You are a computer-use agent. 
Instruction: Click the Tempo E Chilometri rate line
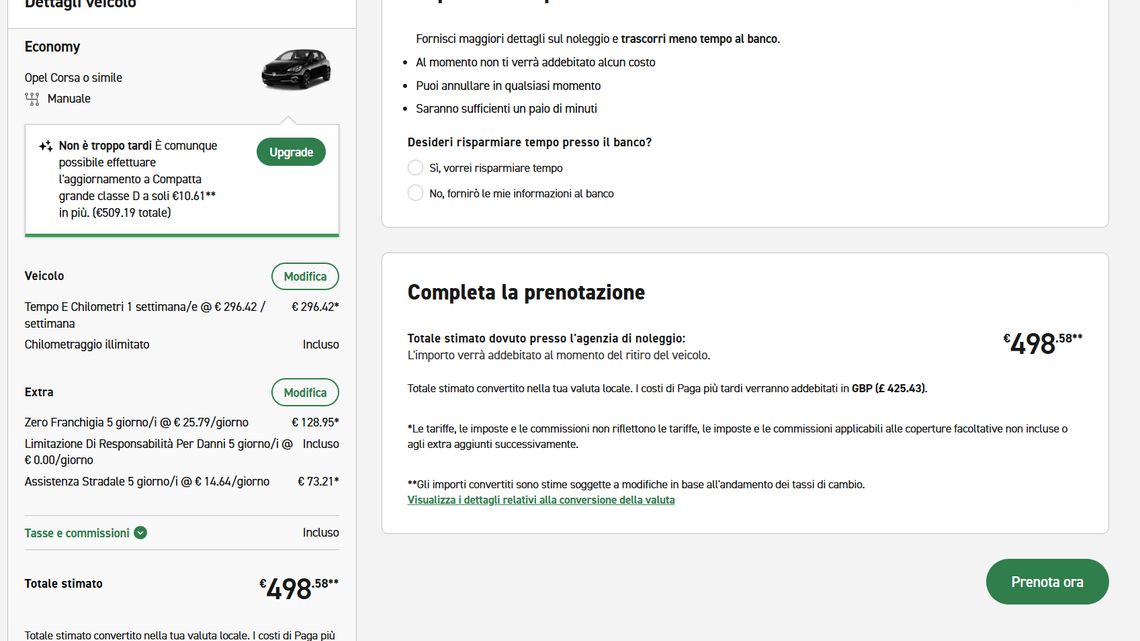coord(182,315)
